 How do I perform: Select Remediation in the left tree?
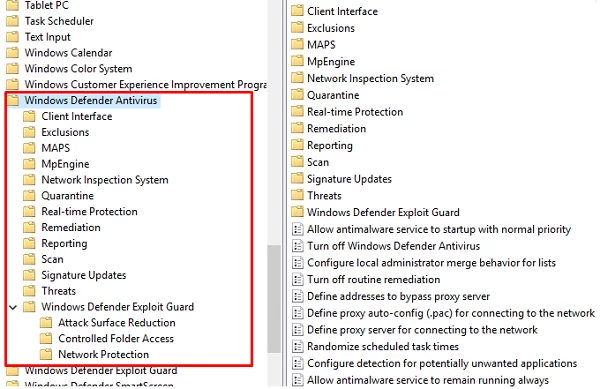click(71, 228)
